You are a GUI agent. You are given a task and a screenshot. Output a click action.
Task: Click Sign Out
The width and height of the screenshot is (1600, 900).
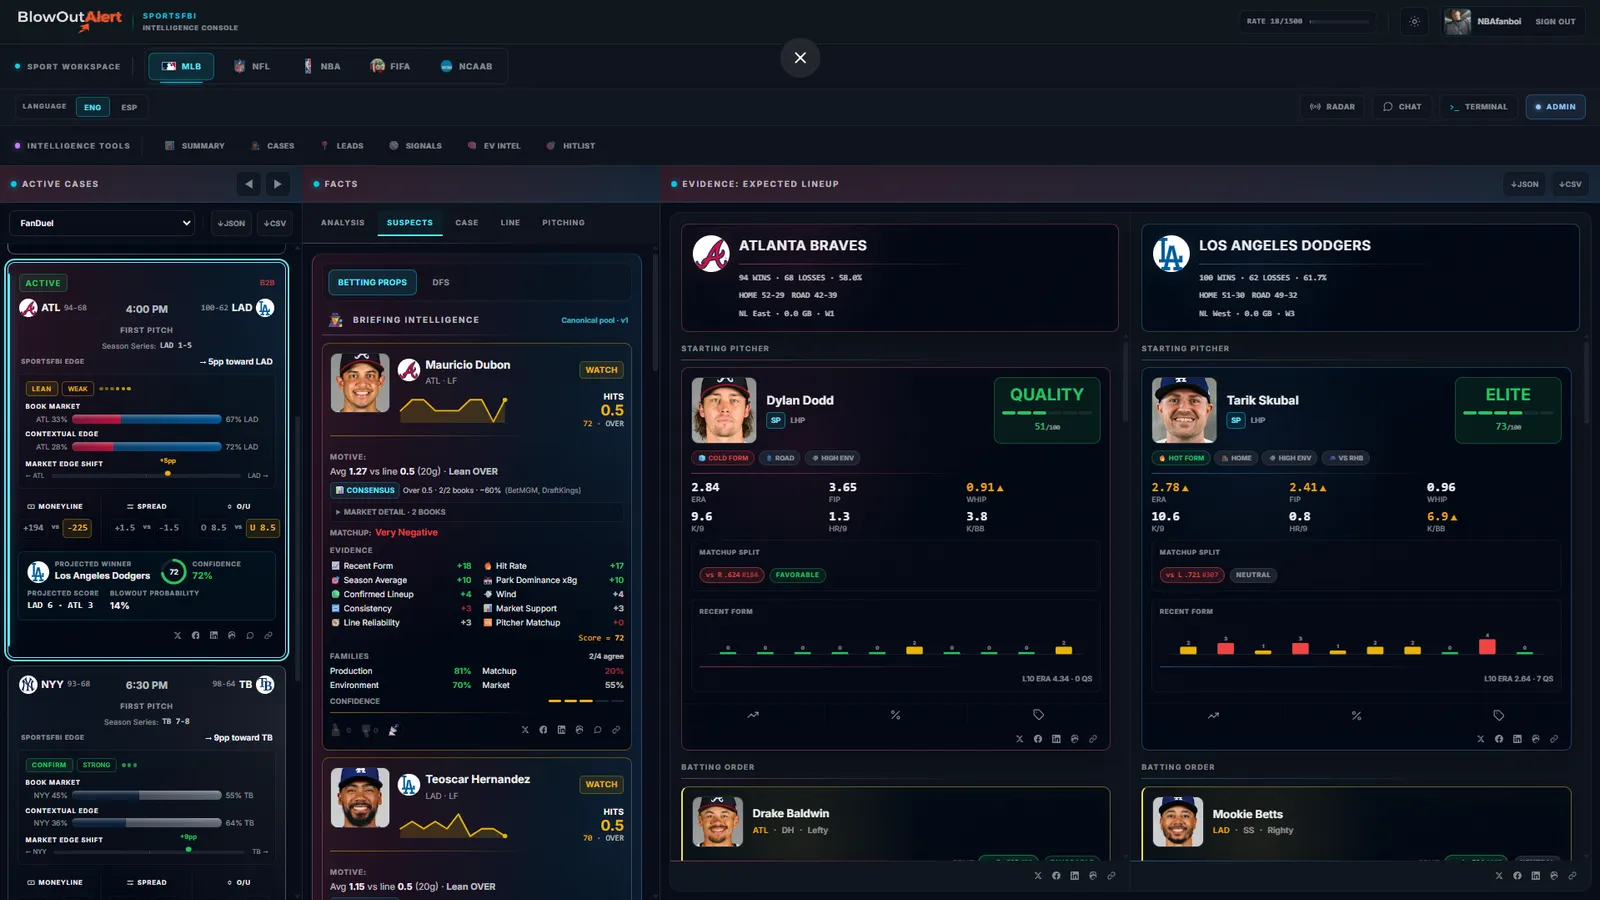[1555, 21]
